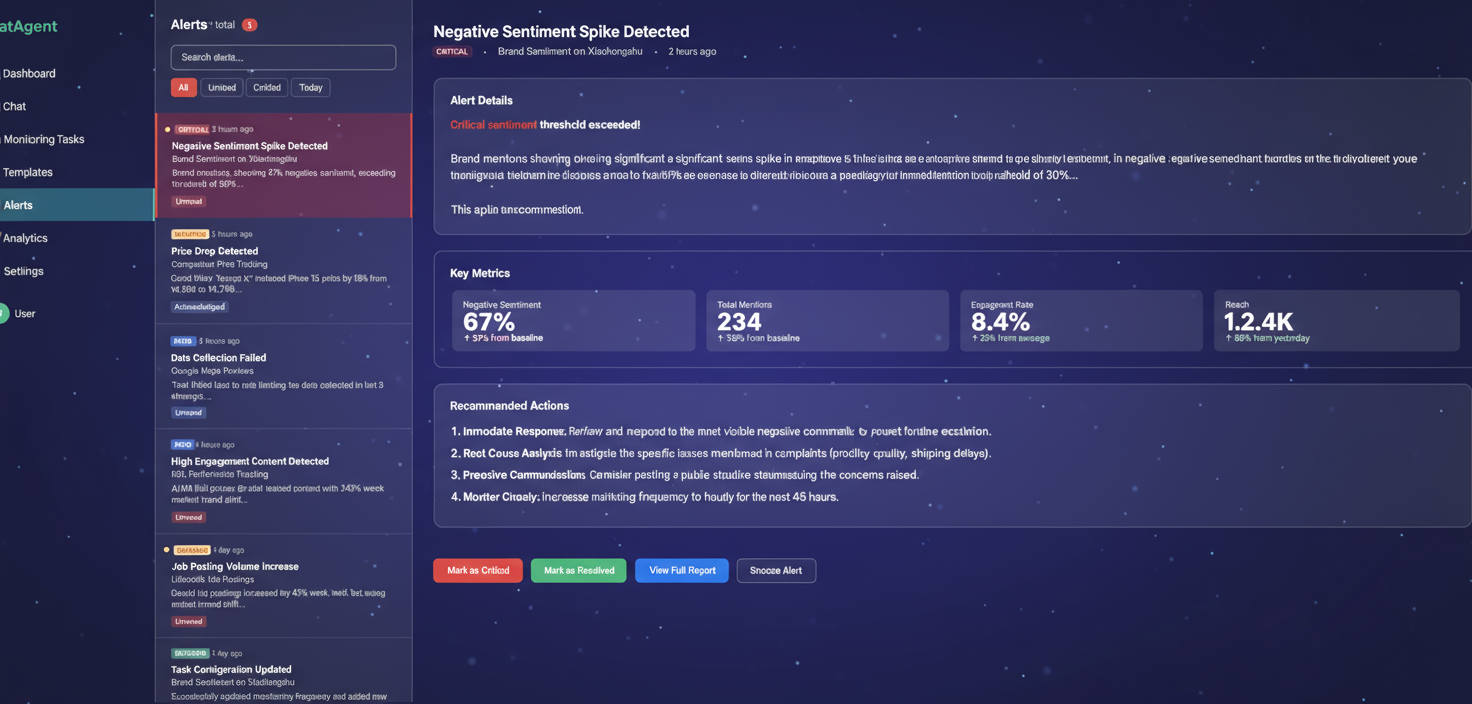The height and width of the screenshot is (704, 1472).
Task: Toggle the 'Critical' alerts filter
Action: tap(266, 87)
